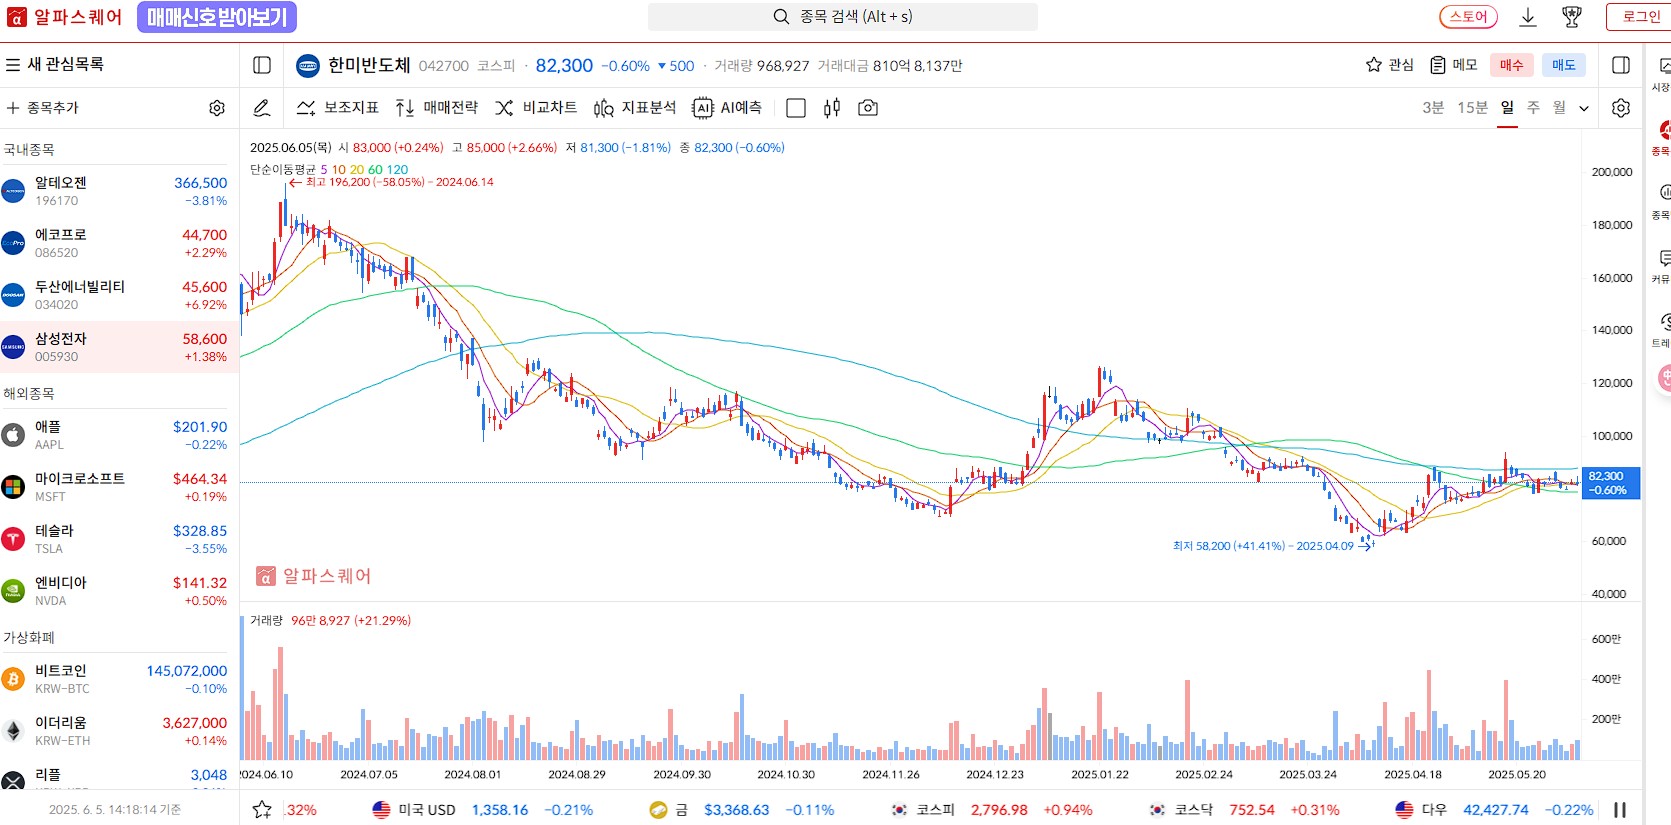This screenshot has width=1671, height=825.
Task: Click the 매수 buy button
Action: click(1511, 65)
